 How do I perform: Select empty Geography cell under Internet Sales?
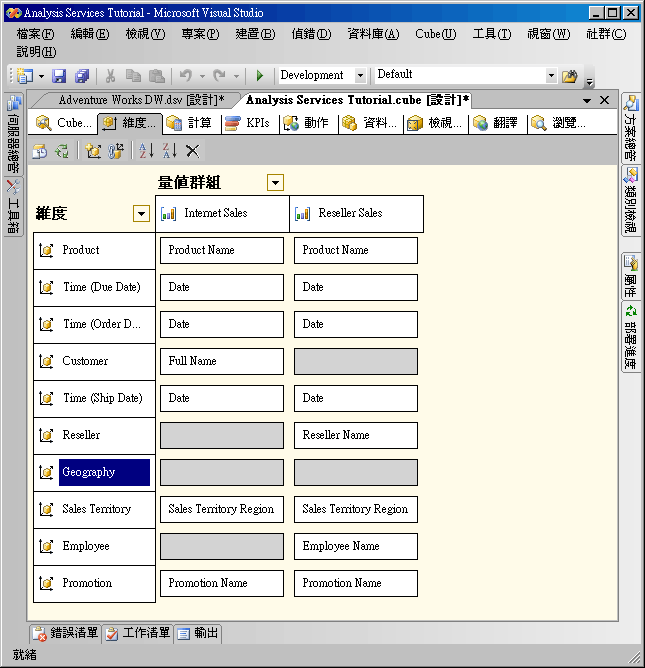click(222, 472)
